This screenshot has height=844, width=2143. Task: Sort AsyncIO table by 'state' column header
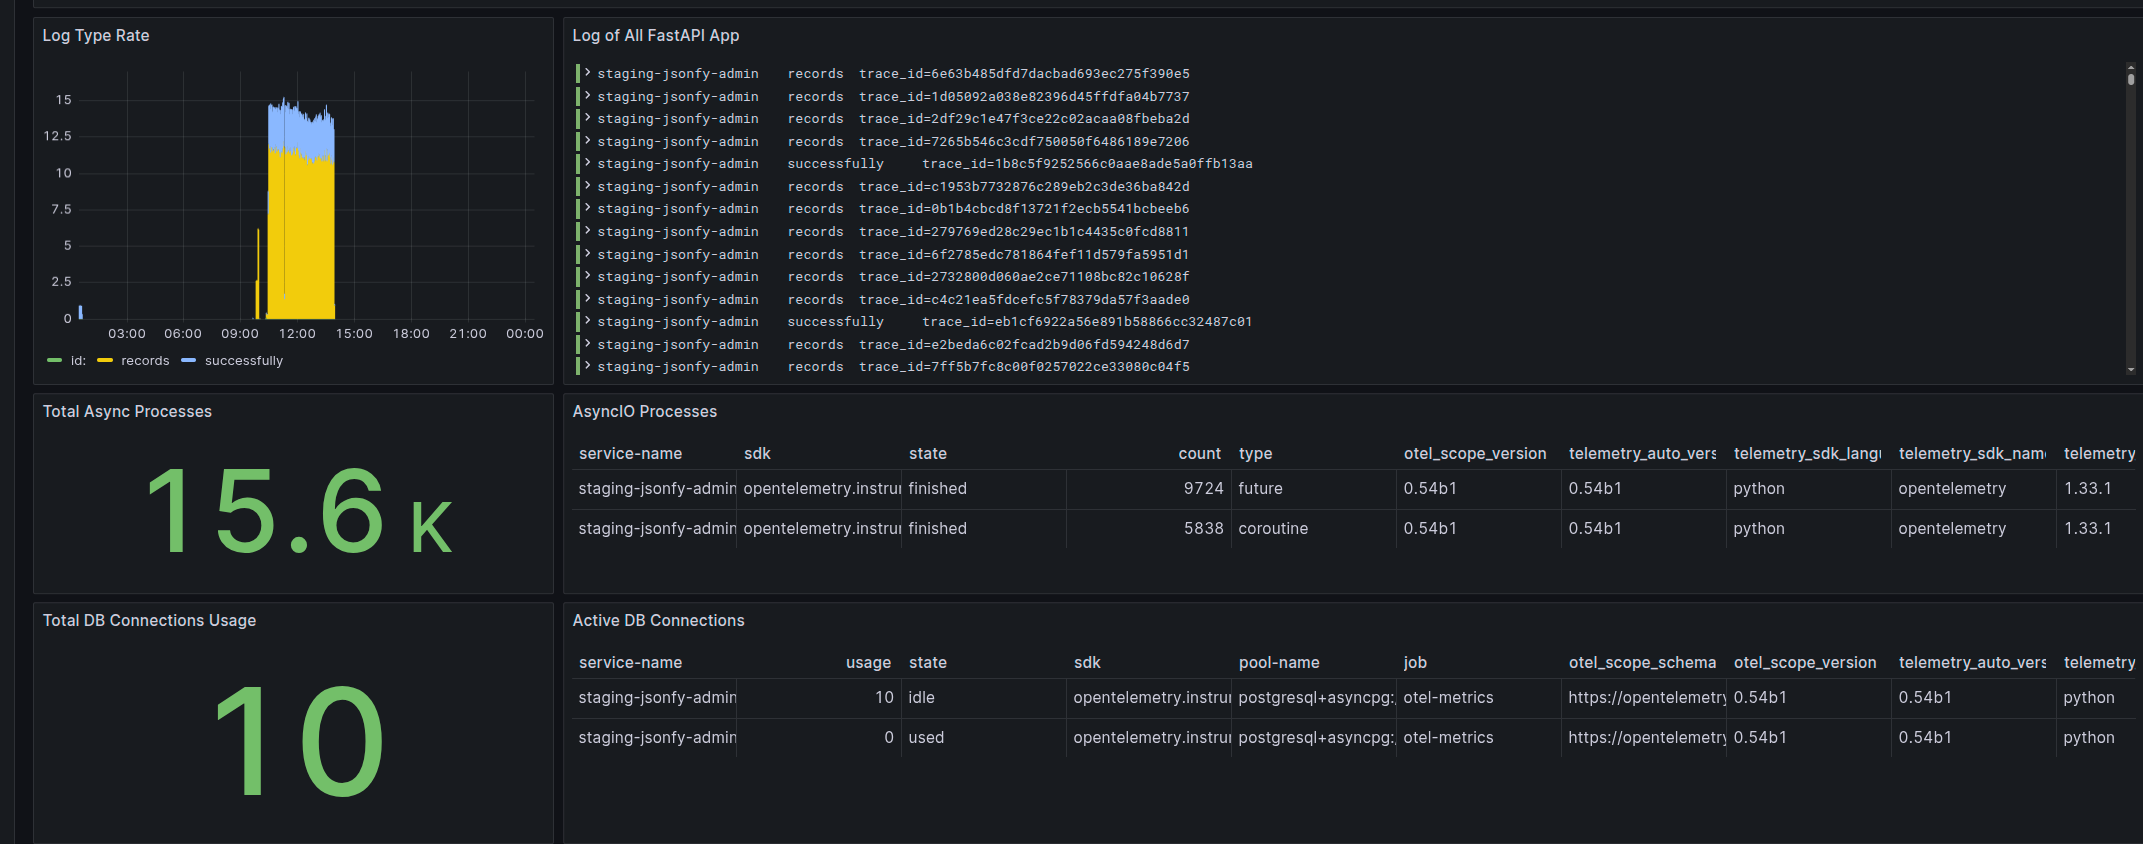pyautogui.click(x=927, y=454)
